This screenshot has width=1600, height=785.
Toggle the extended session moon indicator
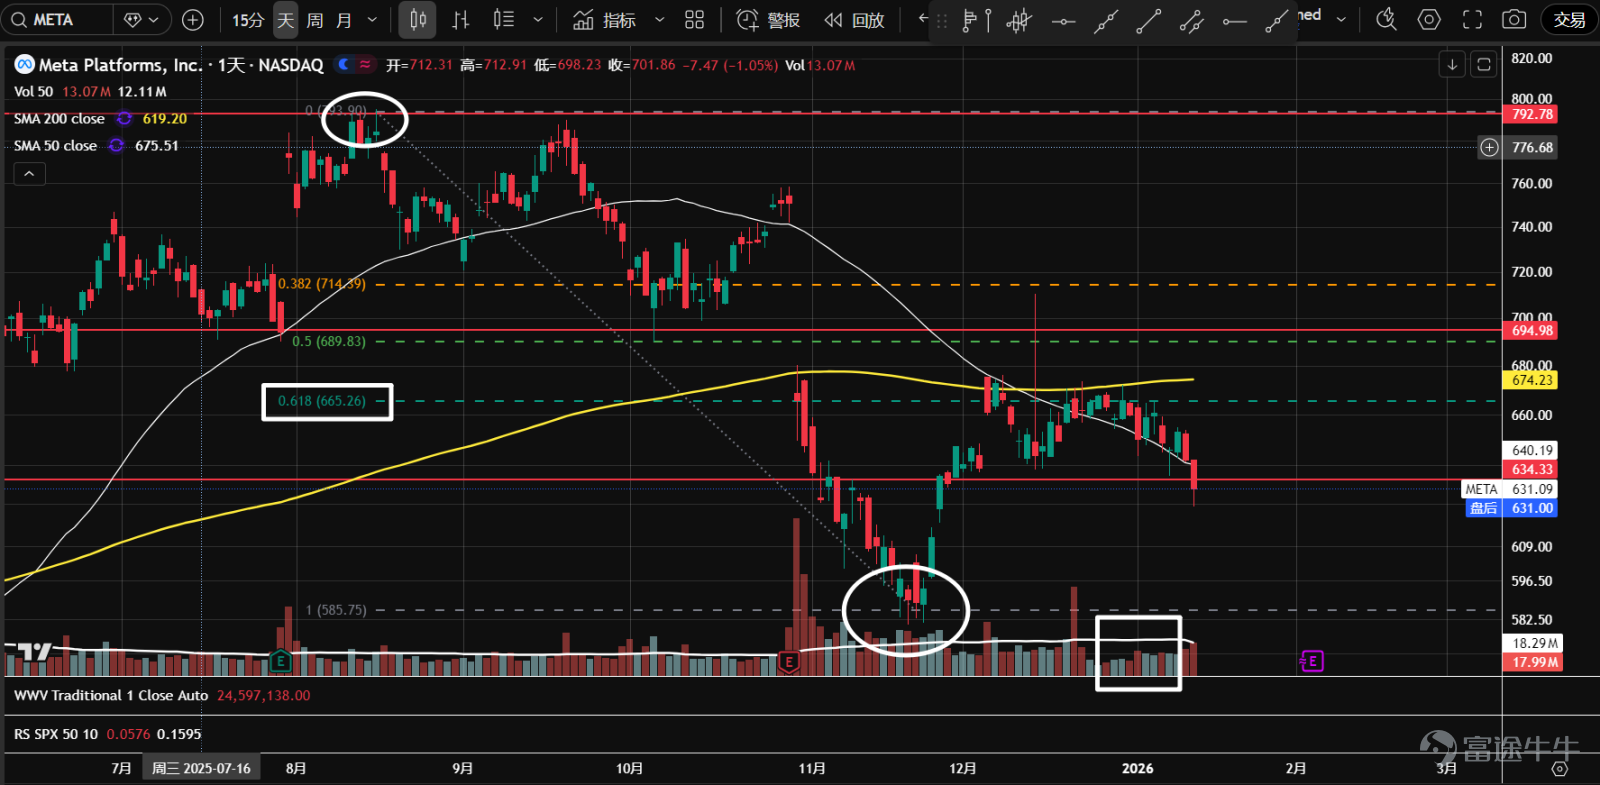point(344,64)
